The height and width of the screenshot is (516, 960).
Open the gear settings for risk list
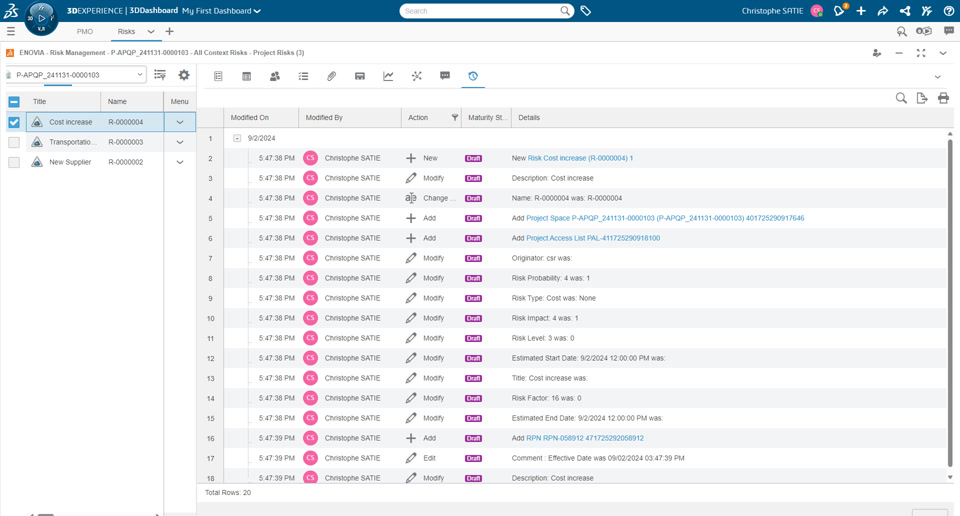pyautogui.click(x=184, y=75)
